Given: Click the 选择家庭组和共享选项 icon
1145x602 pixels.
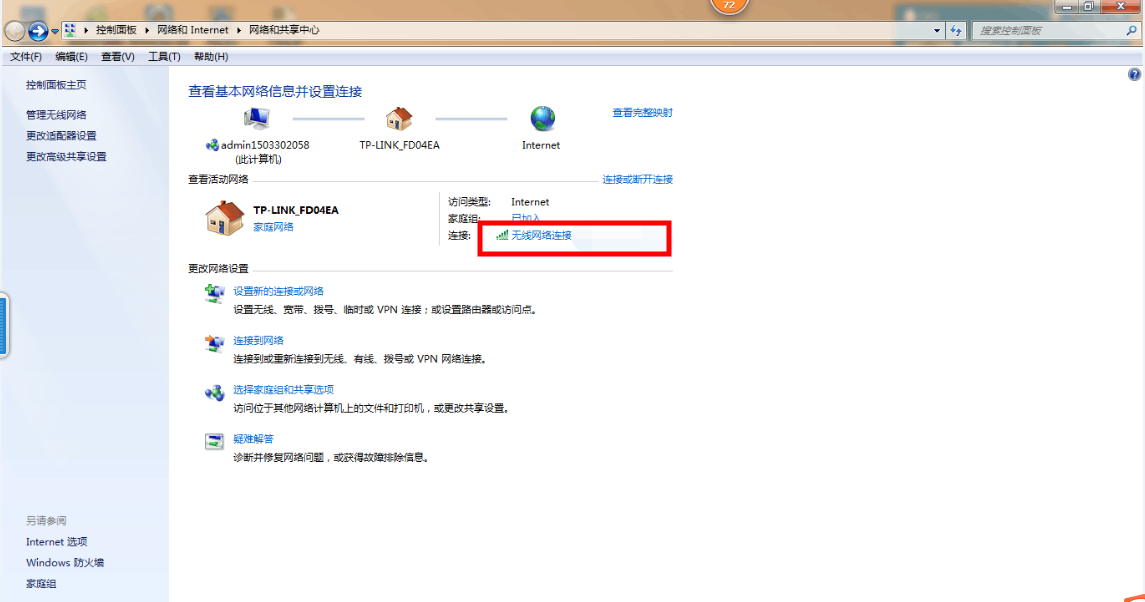Looking at the screenshot, I should 214,392.
